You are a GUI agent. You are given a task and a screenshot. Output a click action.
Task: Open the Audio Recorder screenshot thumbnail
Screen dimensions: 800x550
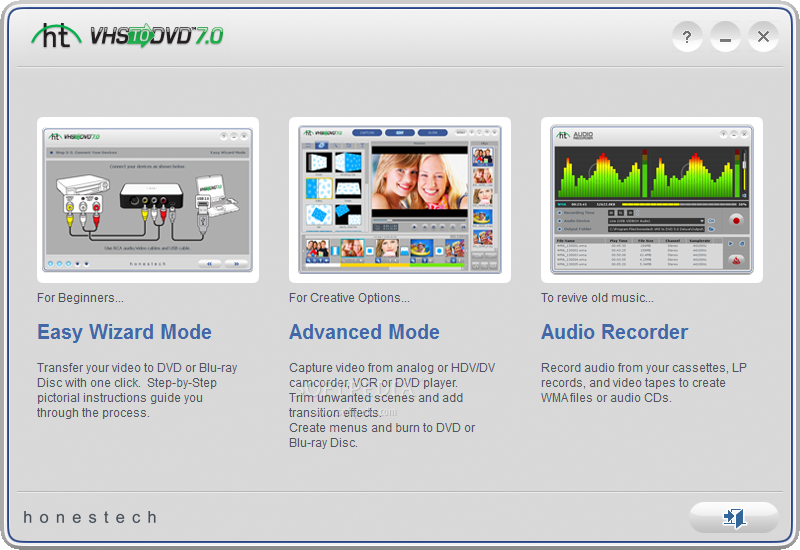coord(652,200)
